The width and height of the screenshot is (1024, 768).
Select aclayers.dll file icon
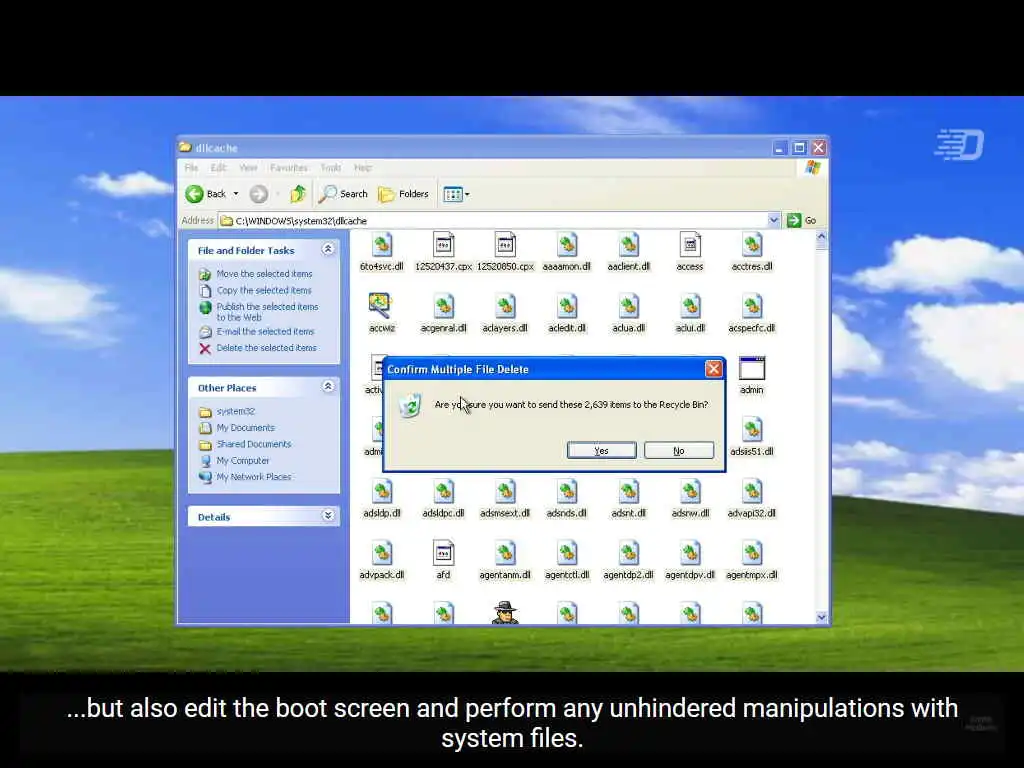[x=505, y=307]
